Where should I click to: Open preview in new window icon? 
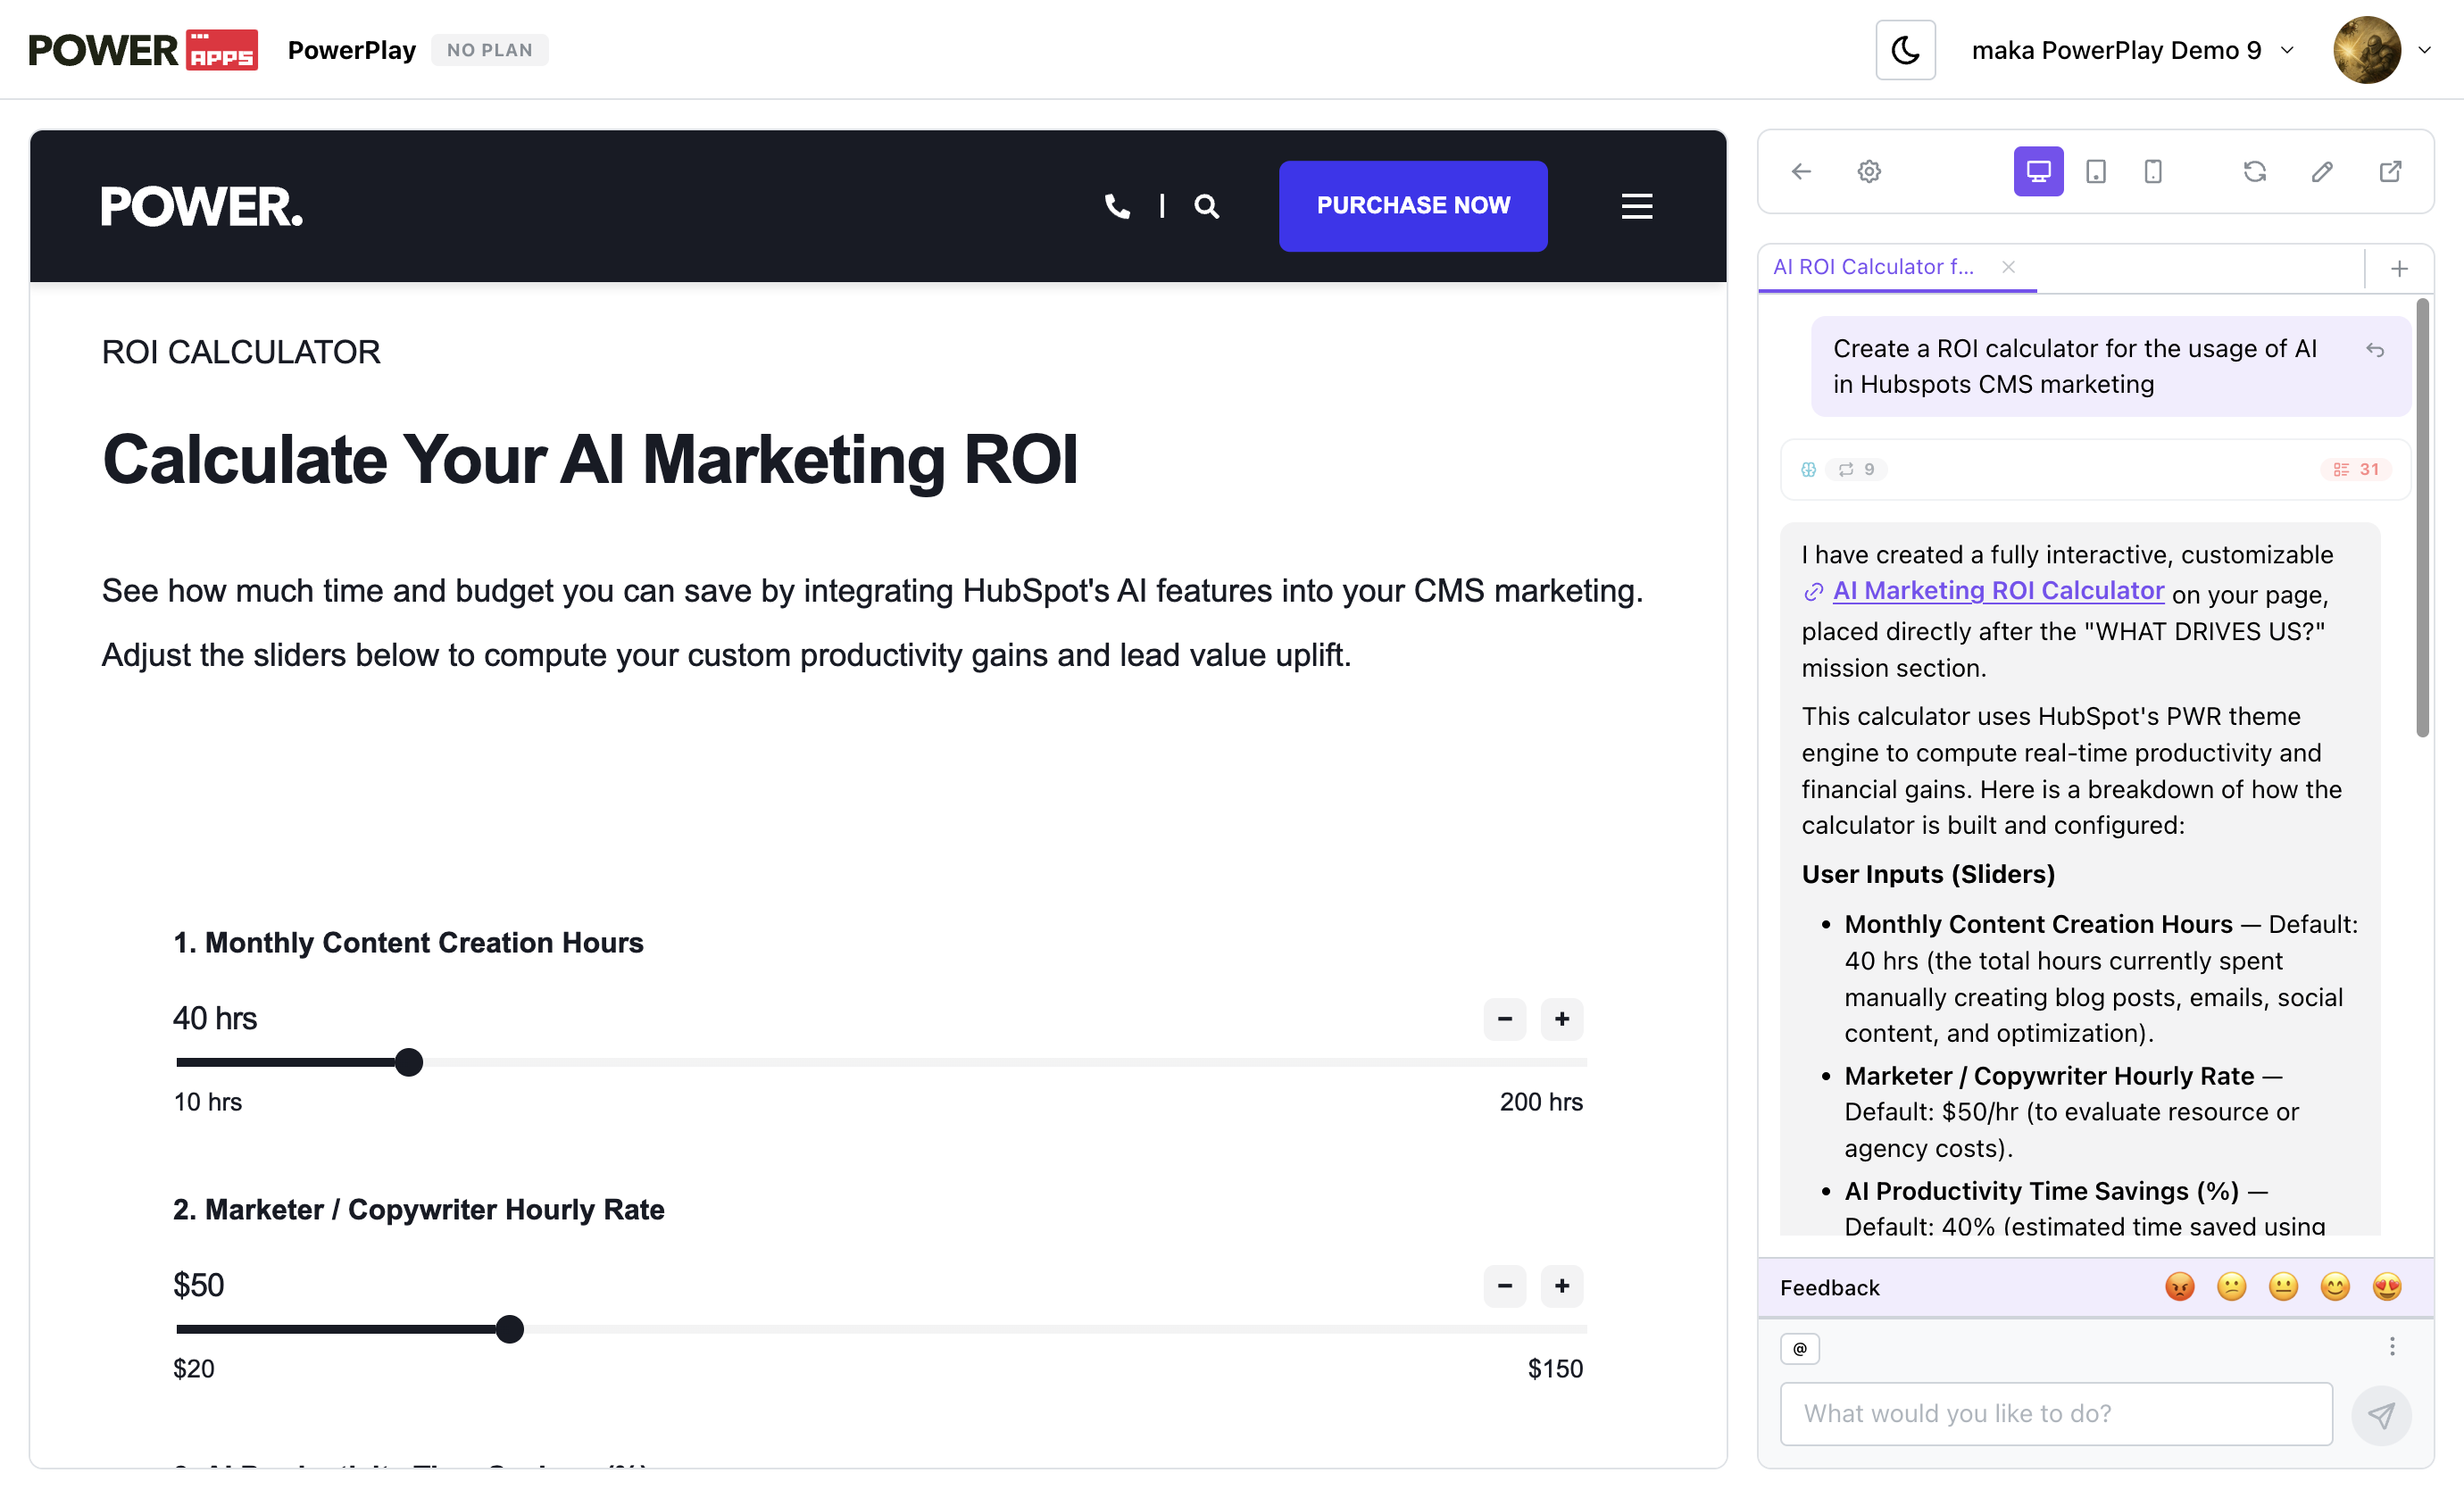(2390, 172)
